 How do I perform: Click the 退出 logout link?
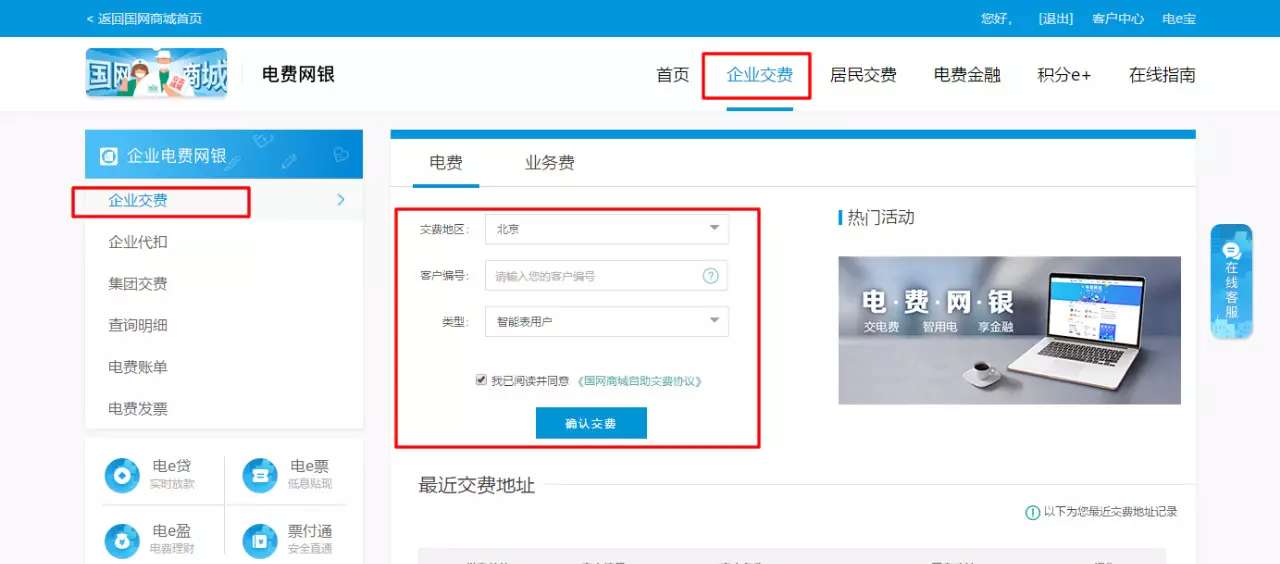point(1056,19)
